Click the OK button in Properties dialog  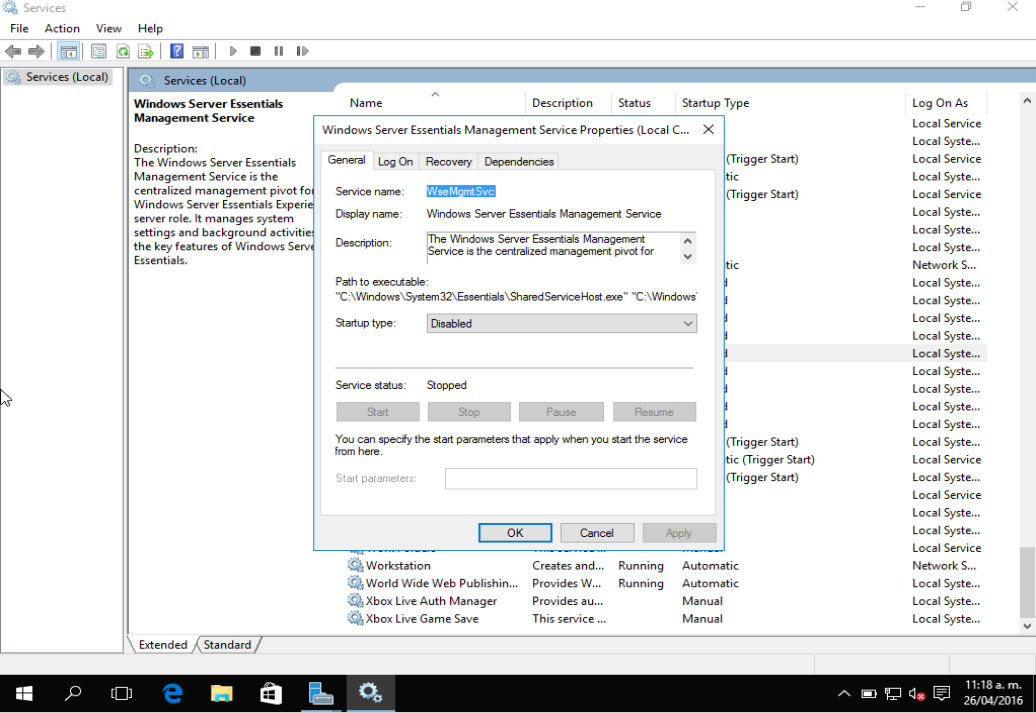click(514, 532)
